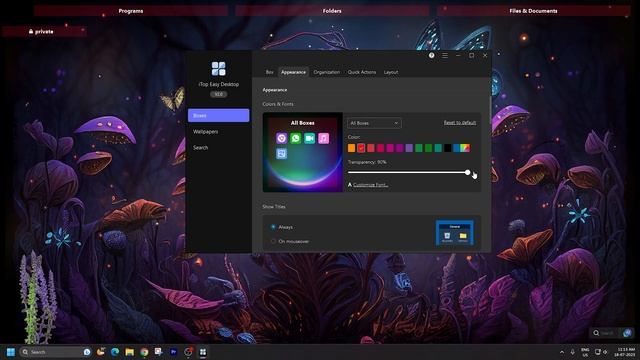640x360 pixels.
Task: Show hidden system tray icons
Action: (x=562, y=352)
